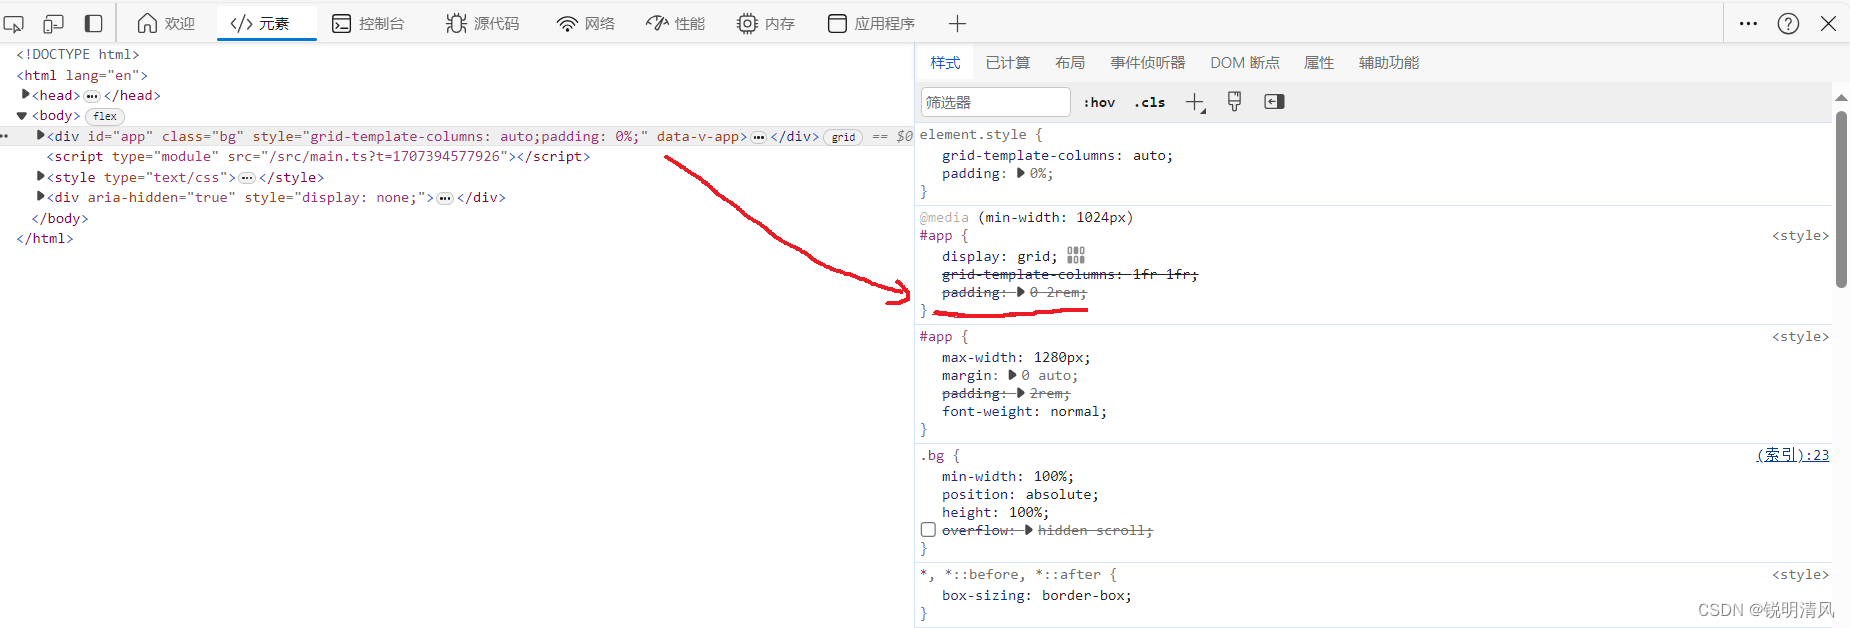Viewport: 1850px width, 628px height.
Task: Activate the inspect element picker icon
Action: (x=14, y=23)
